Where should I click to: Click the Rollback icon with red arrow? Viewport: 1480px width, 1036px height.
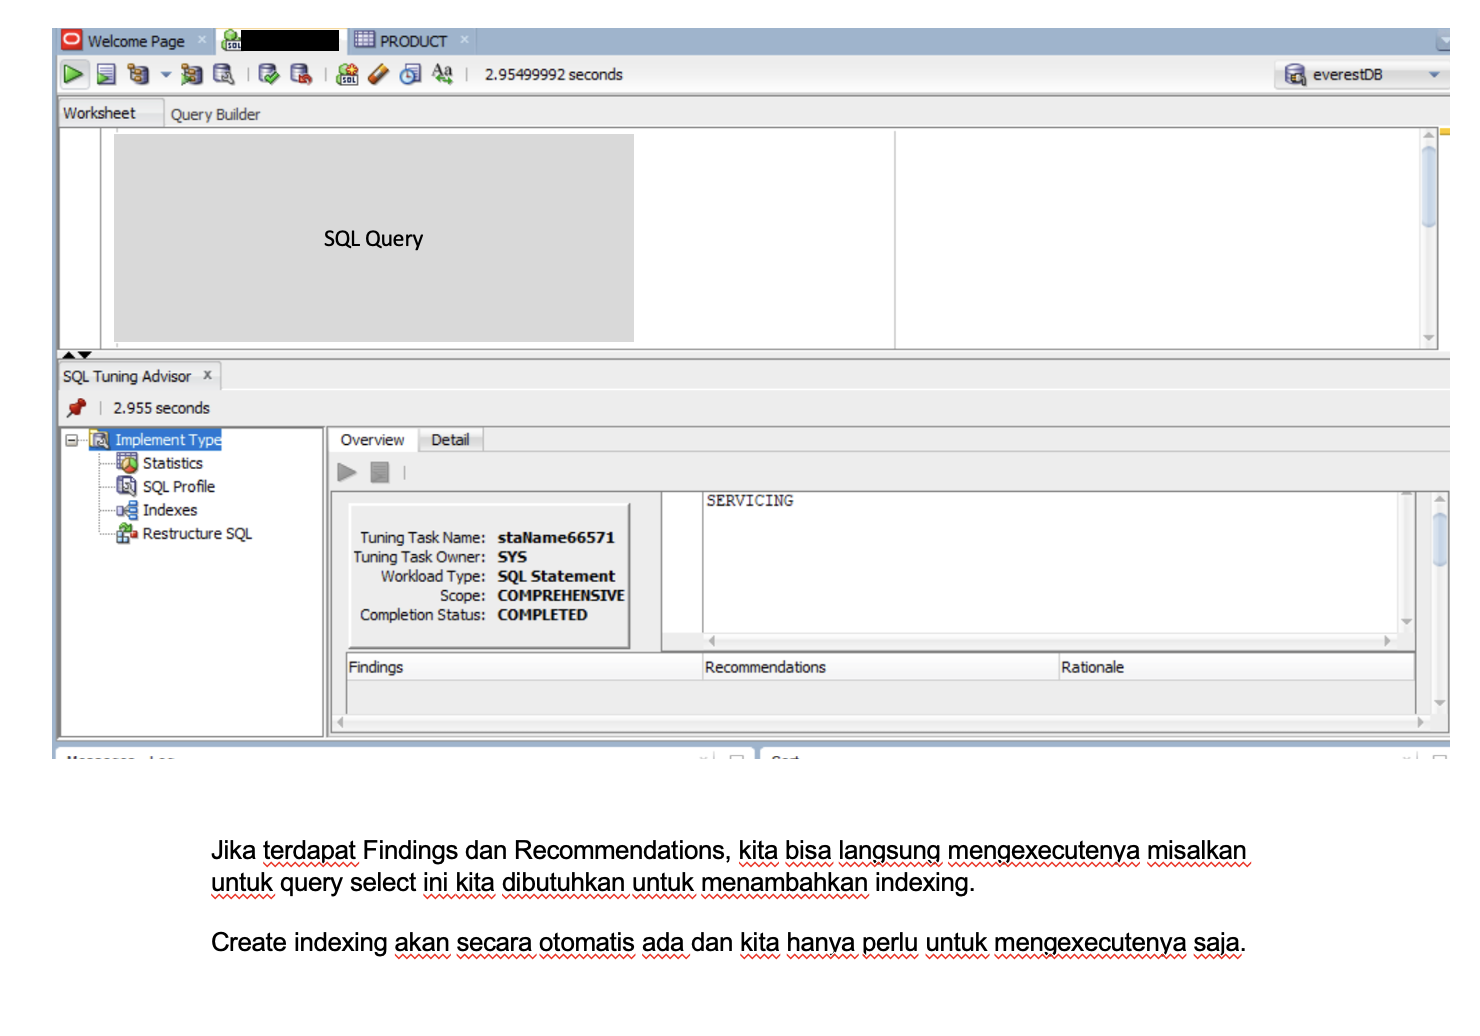[x=301, y=74]
